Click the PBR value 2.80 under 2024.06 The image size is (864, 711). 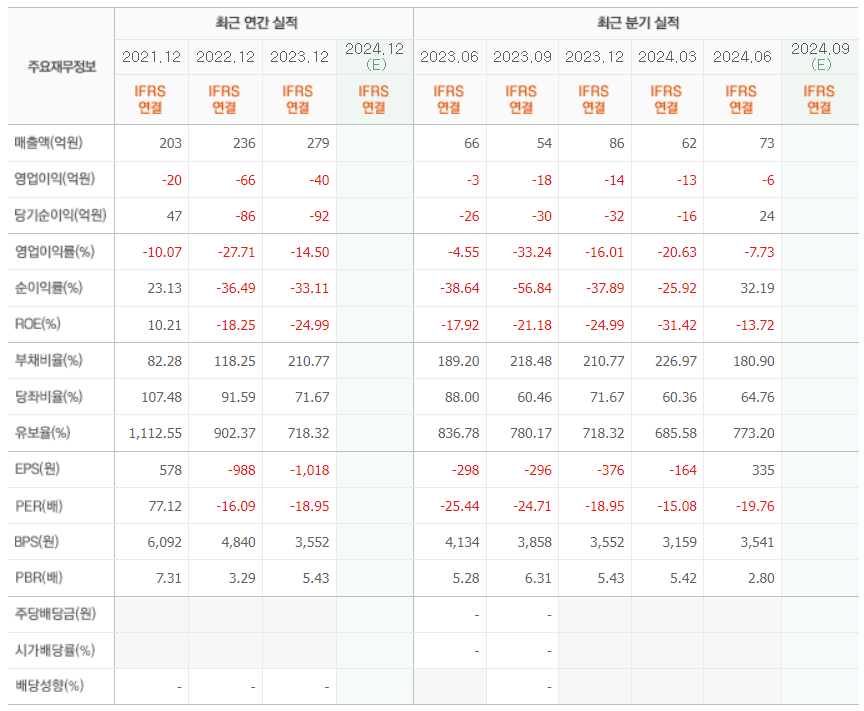763,578
